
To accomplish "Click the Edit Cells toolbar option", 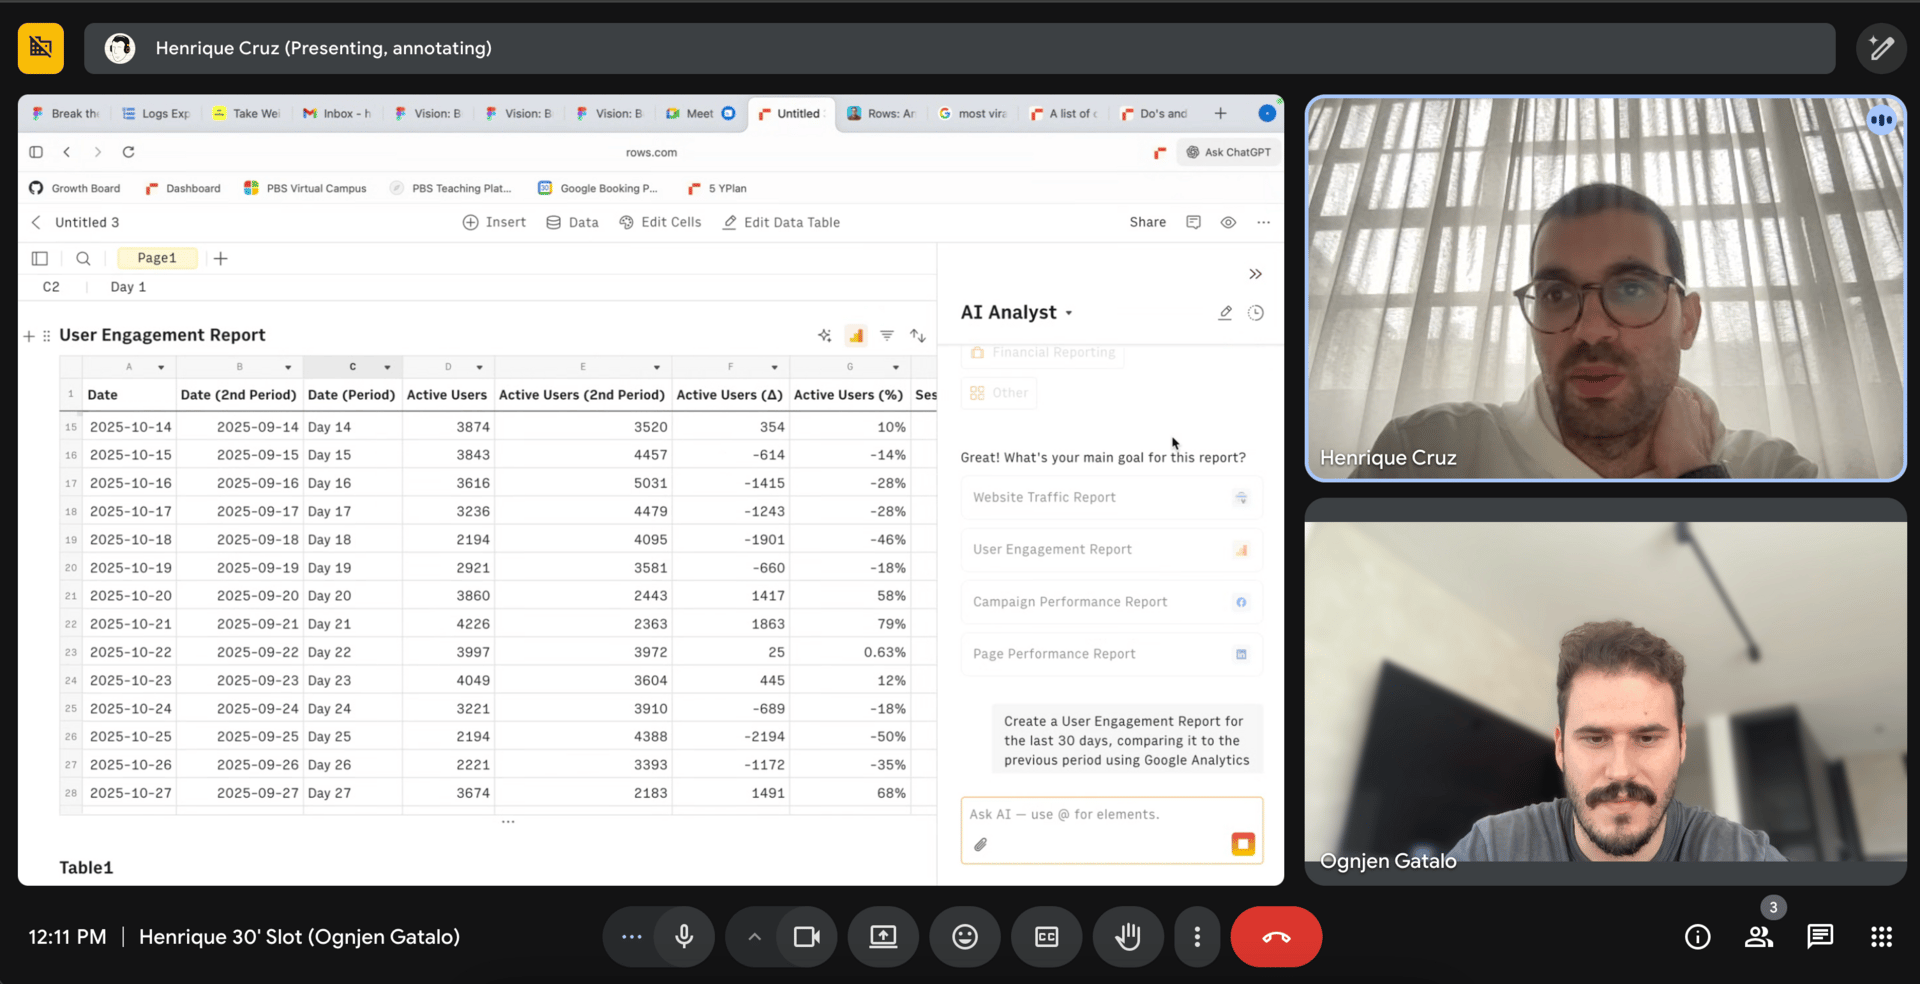I will pos(660,222).
